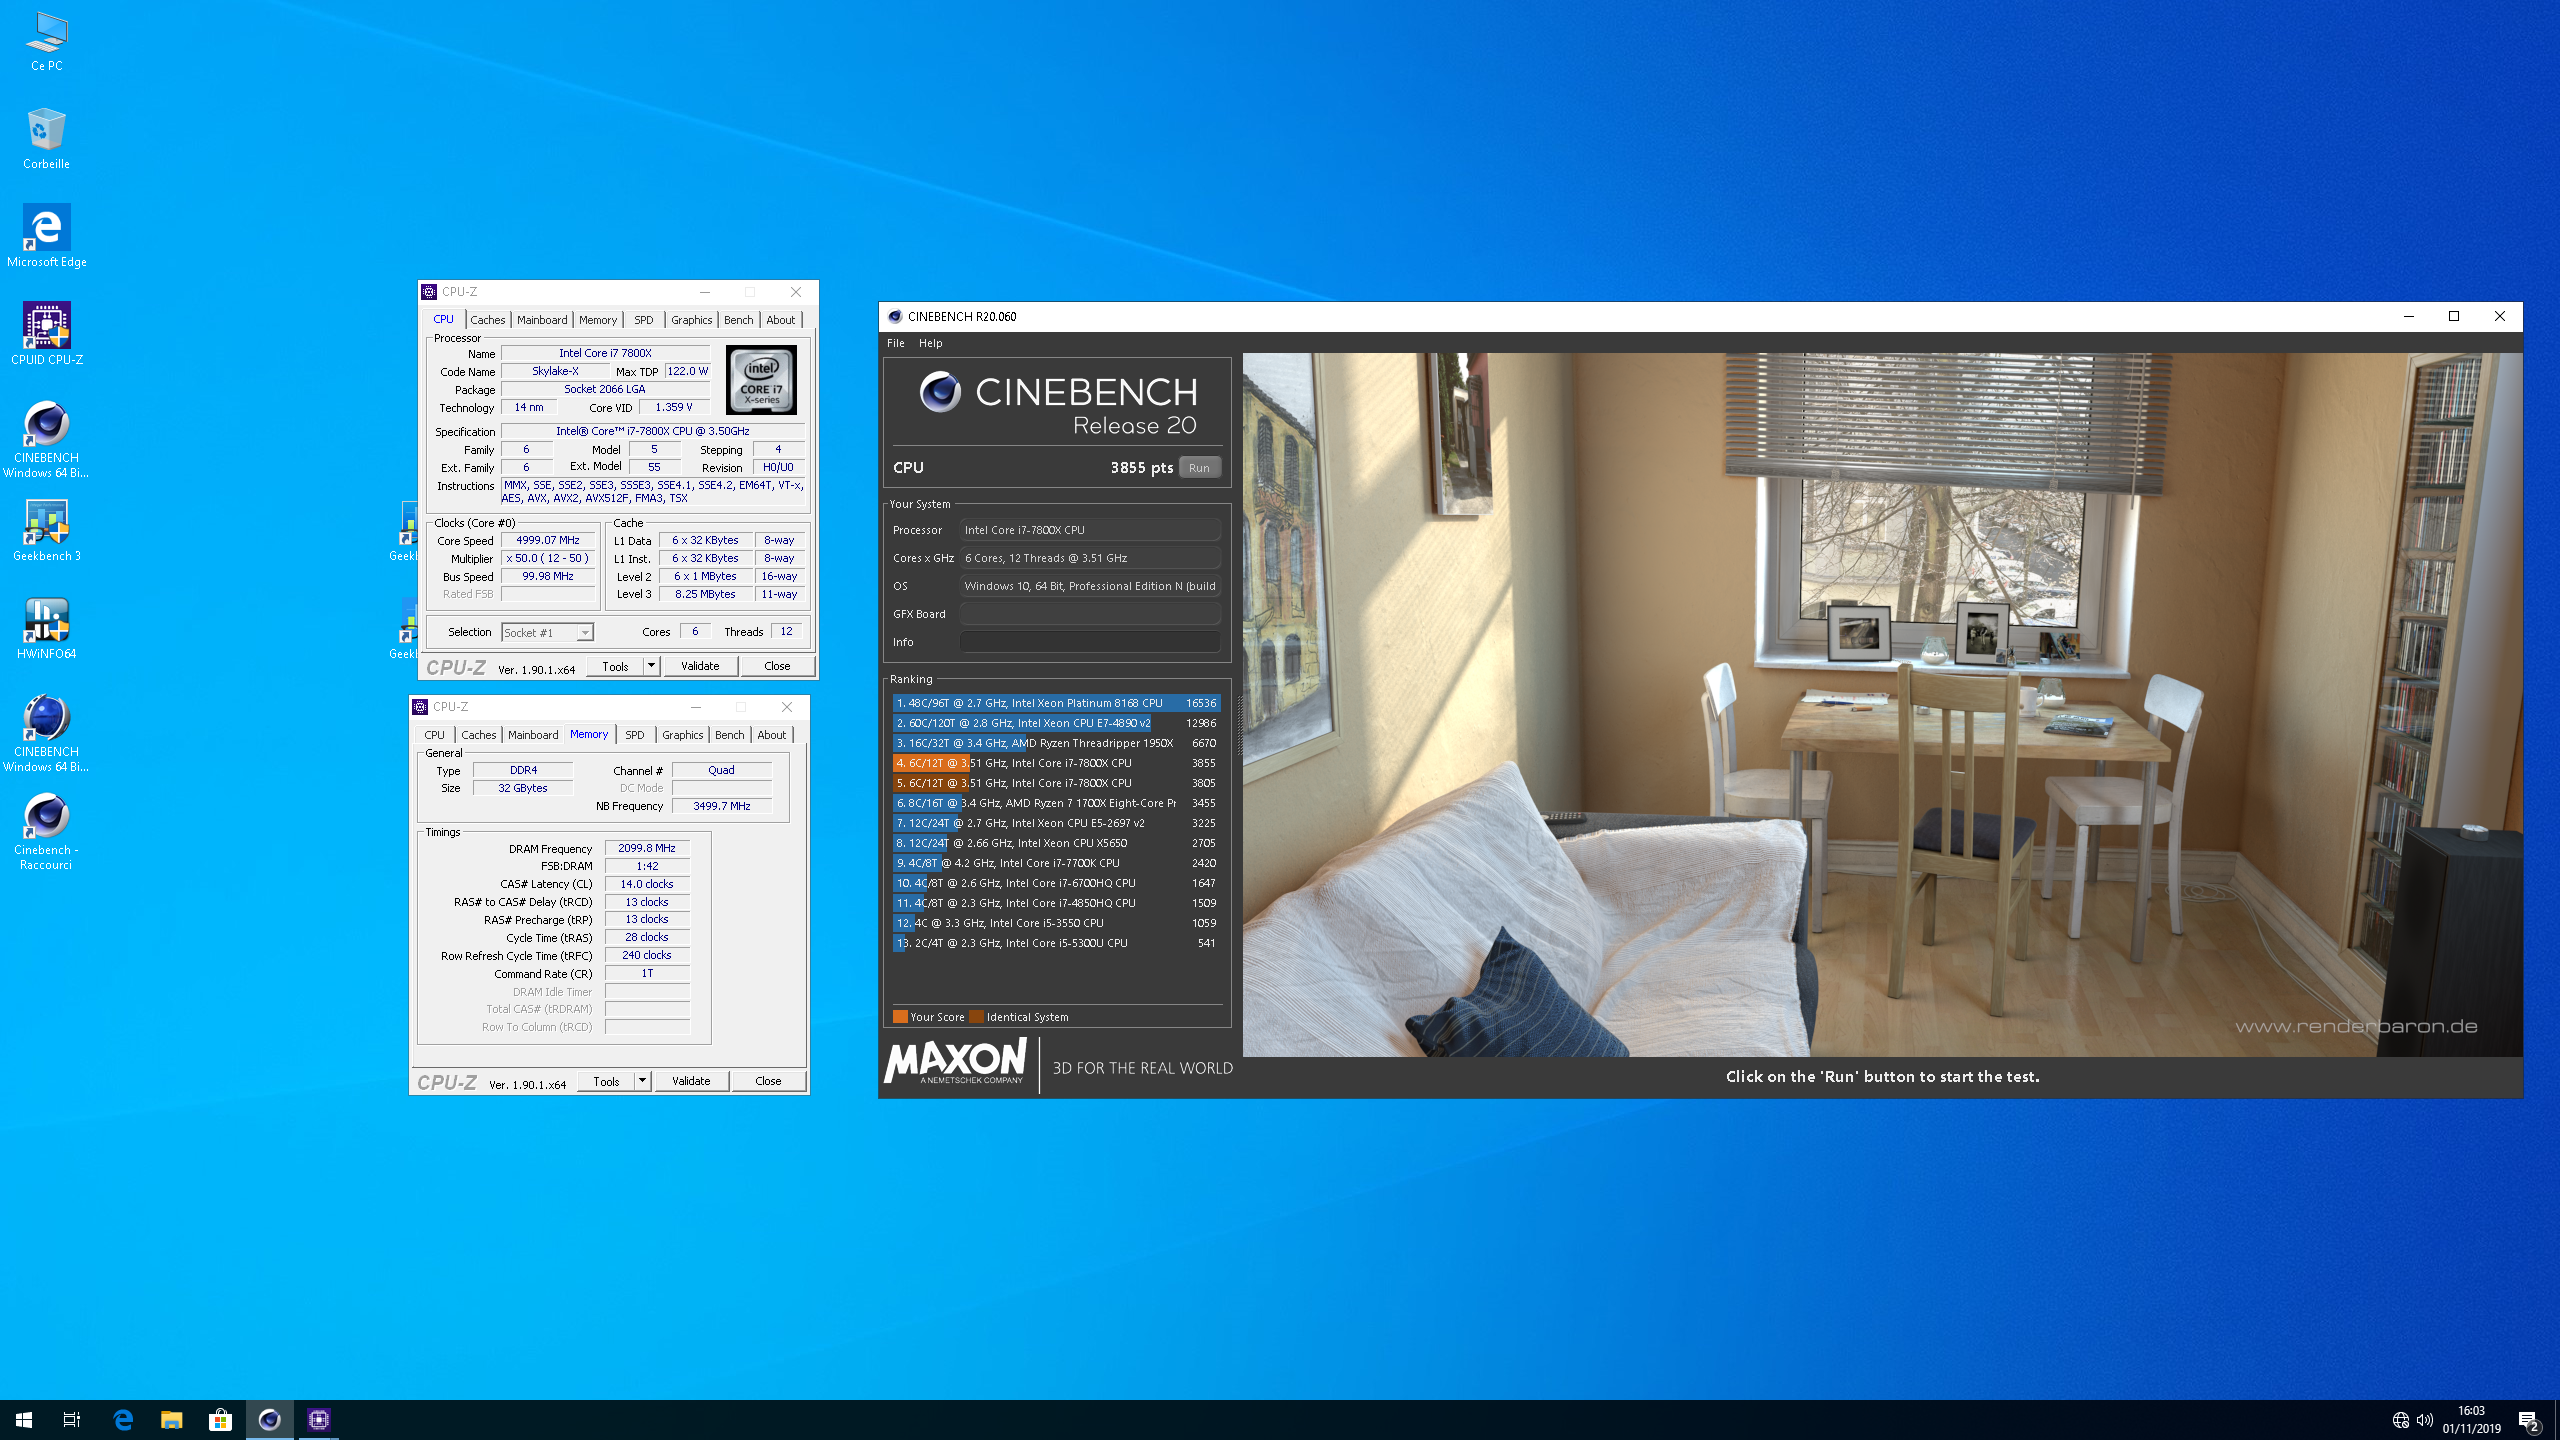The width and height of the screenshot is (2560, 1440).
Task: Select ranking row 13 Core i5-5300U
Action: [1056, 943]
